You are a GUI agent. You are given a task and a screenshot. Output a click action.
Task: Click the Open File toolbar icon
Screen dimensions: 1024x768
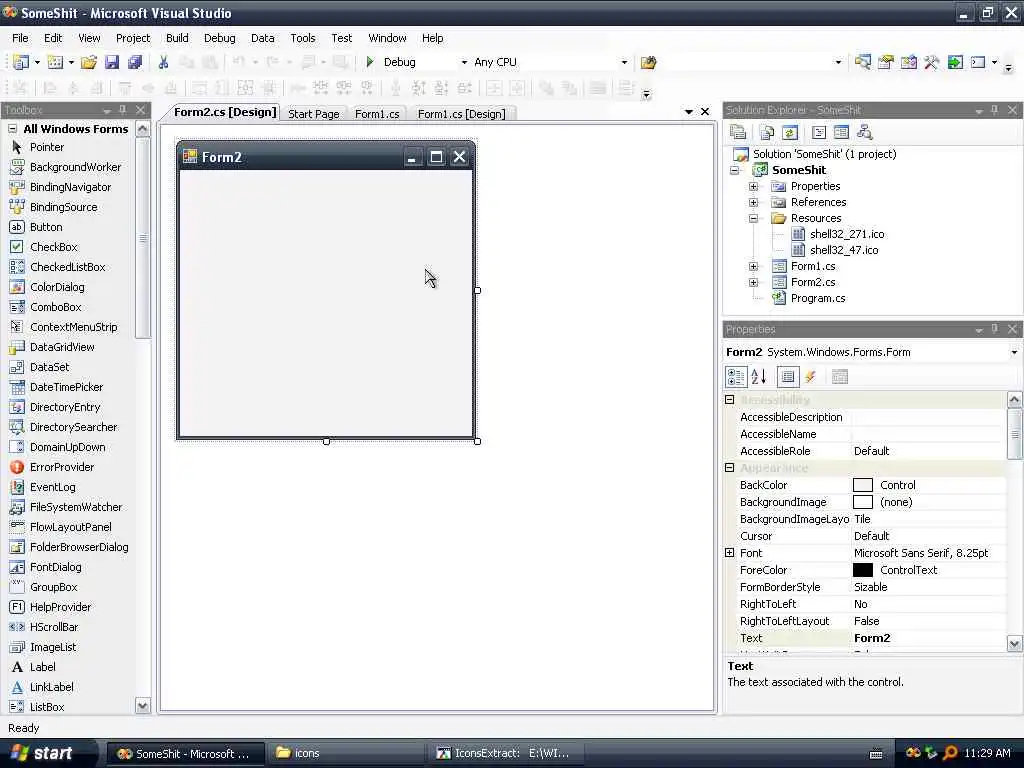88,62
